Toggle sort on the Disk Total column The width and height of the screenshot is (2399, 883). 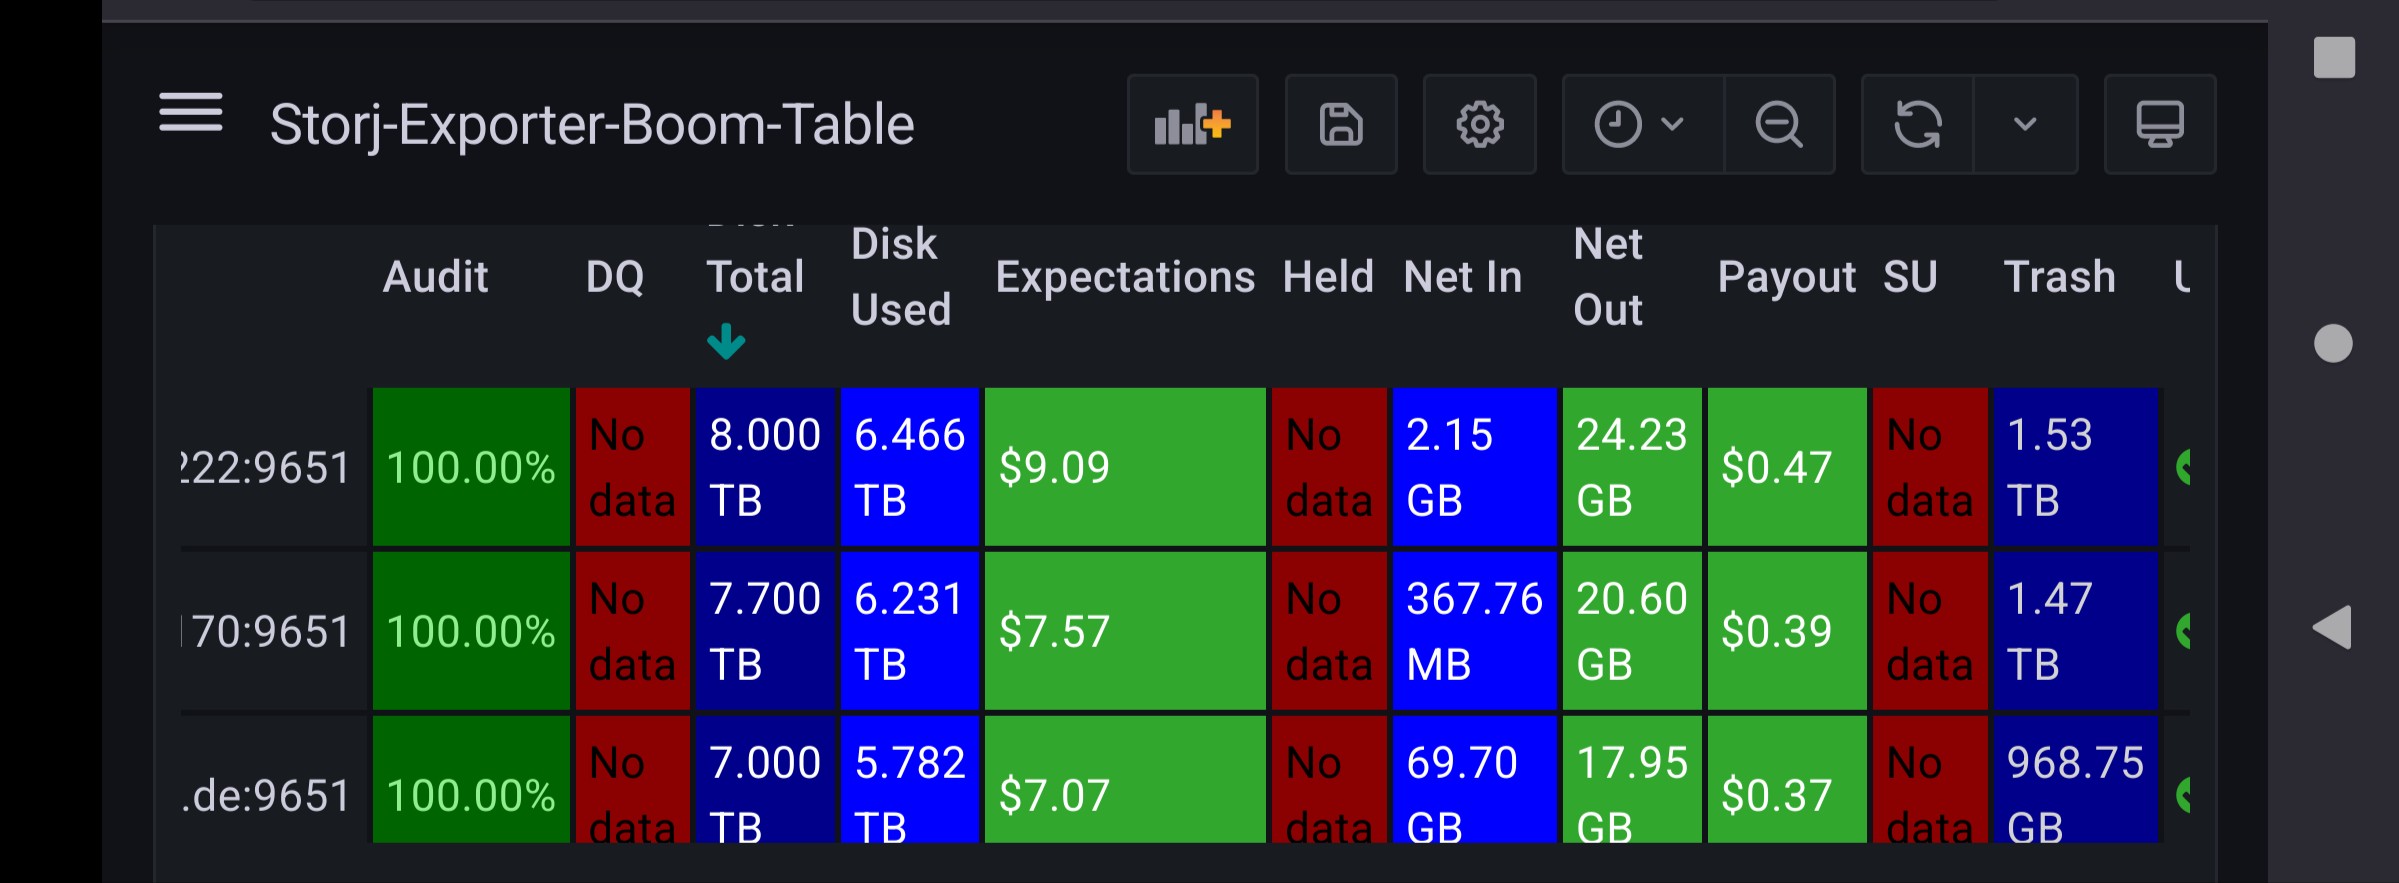(754, 277)
